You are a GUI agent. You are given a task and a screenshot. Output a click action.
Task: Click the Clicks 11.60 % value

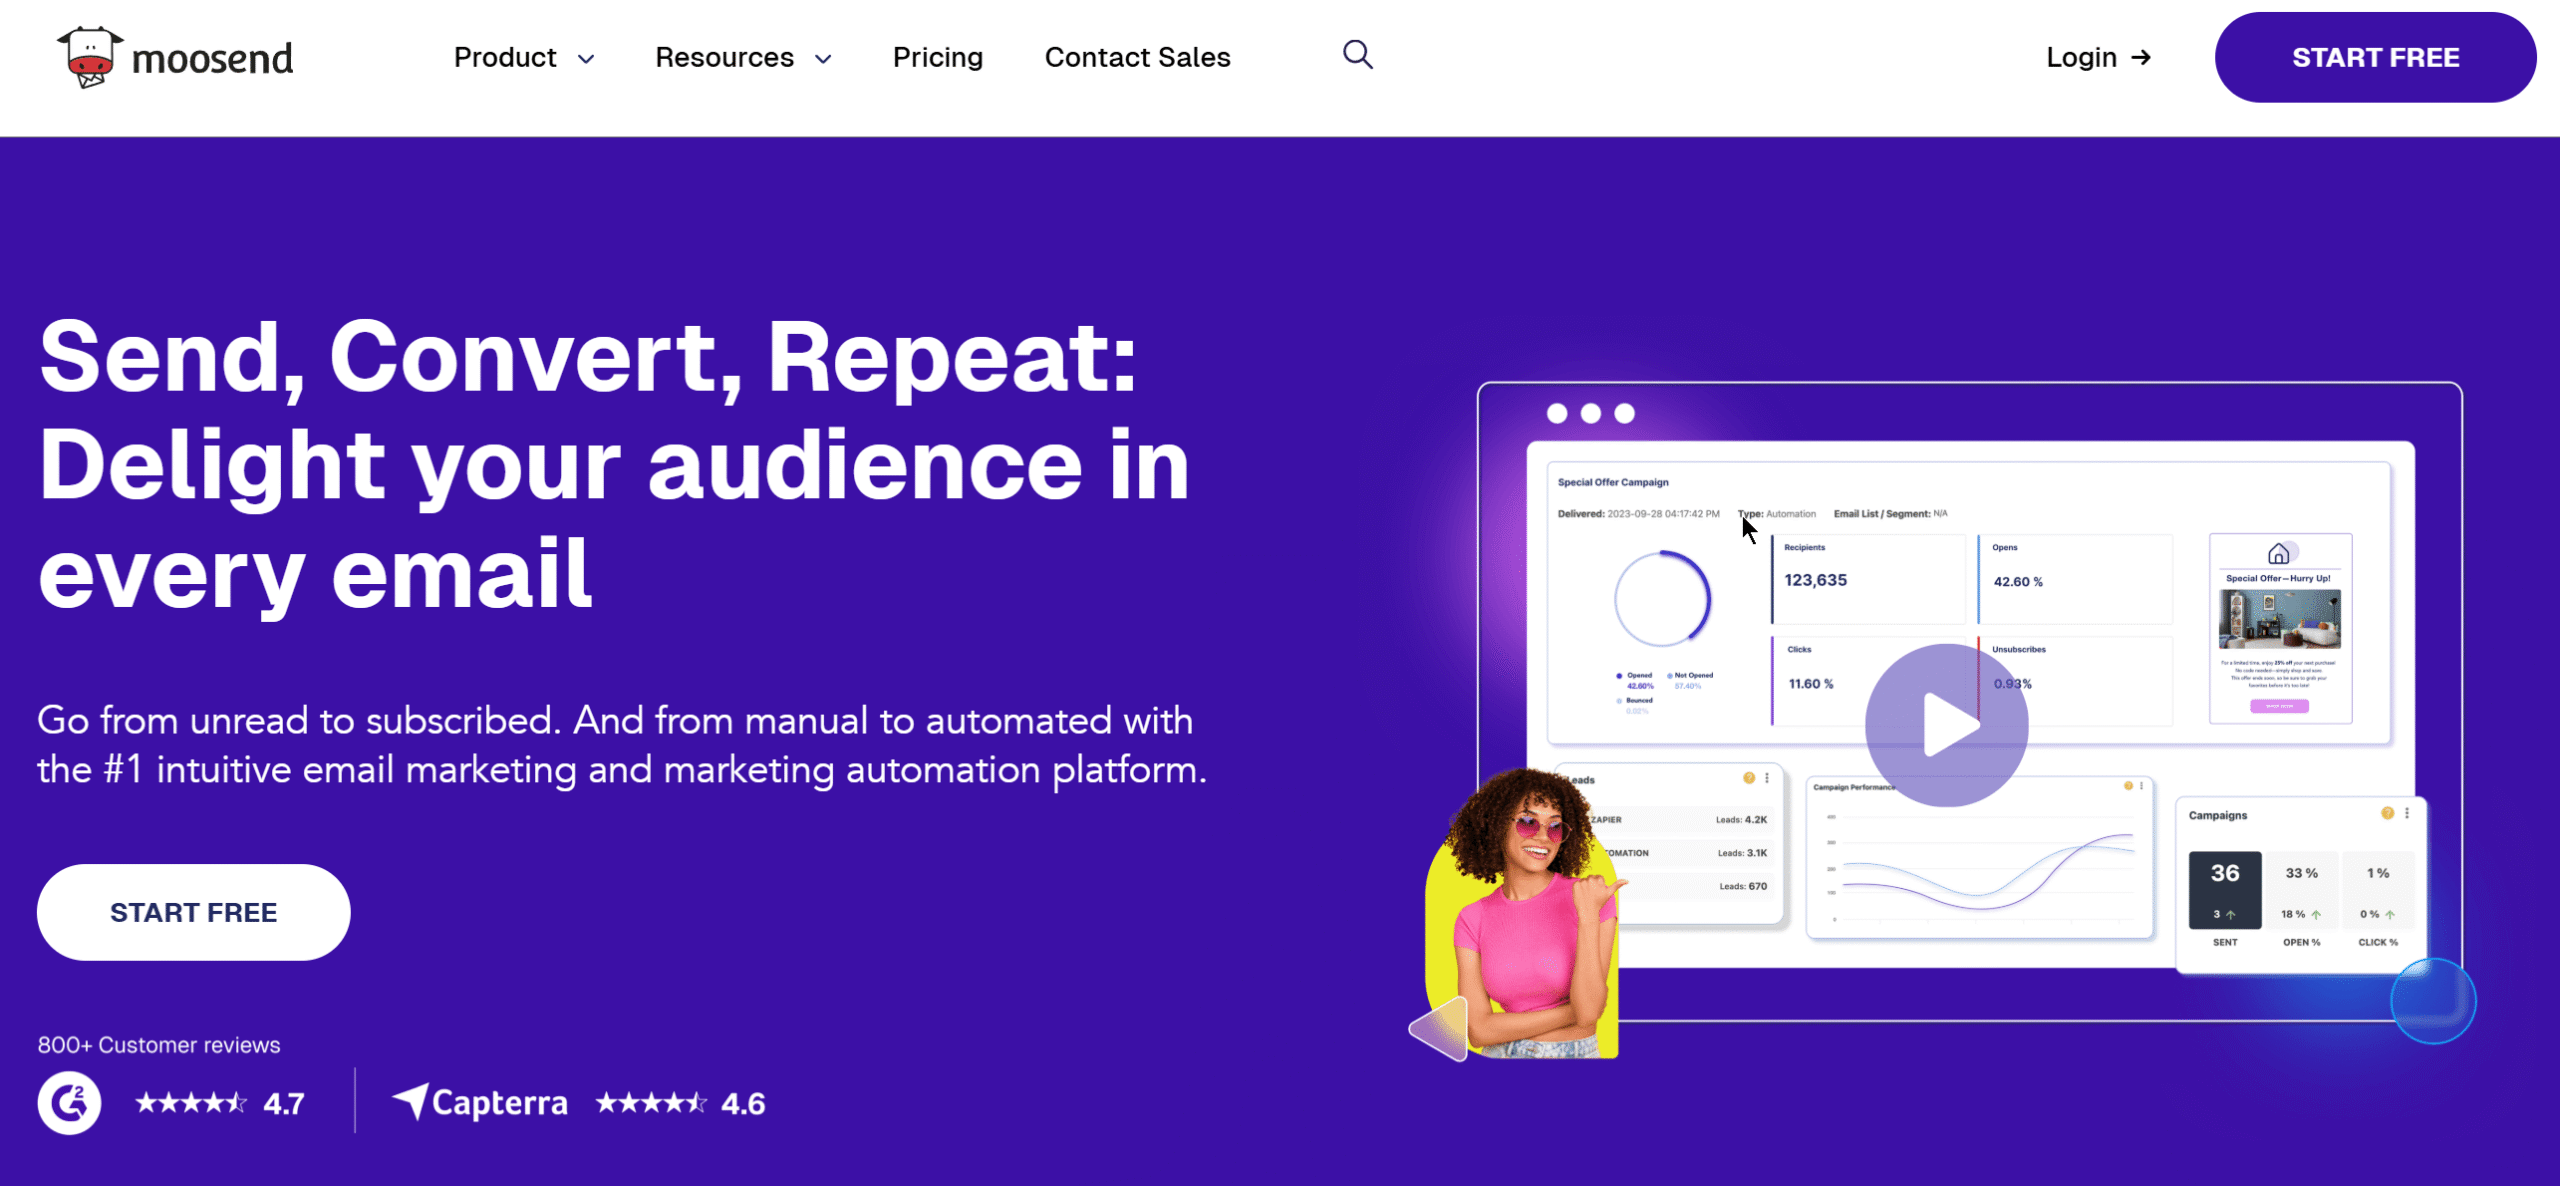click(x=1811, y=684)
